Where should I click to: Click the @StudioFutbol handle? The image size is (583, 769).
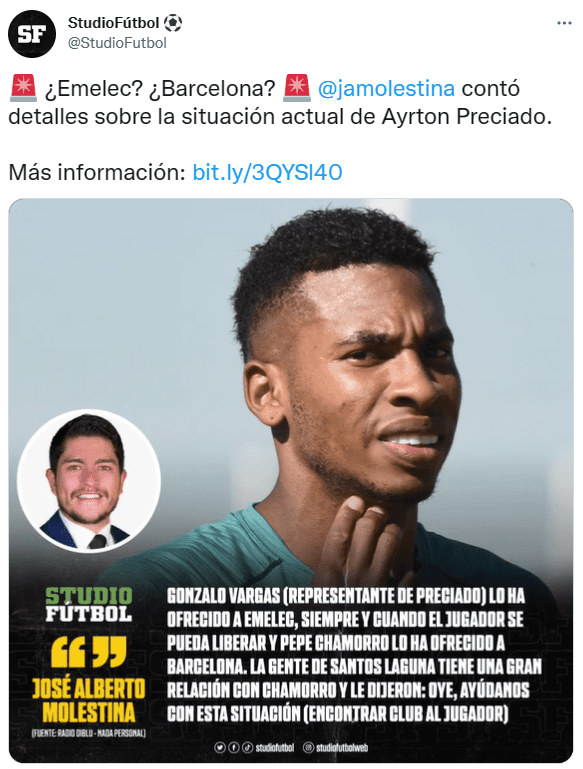117,43
